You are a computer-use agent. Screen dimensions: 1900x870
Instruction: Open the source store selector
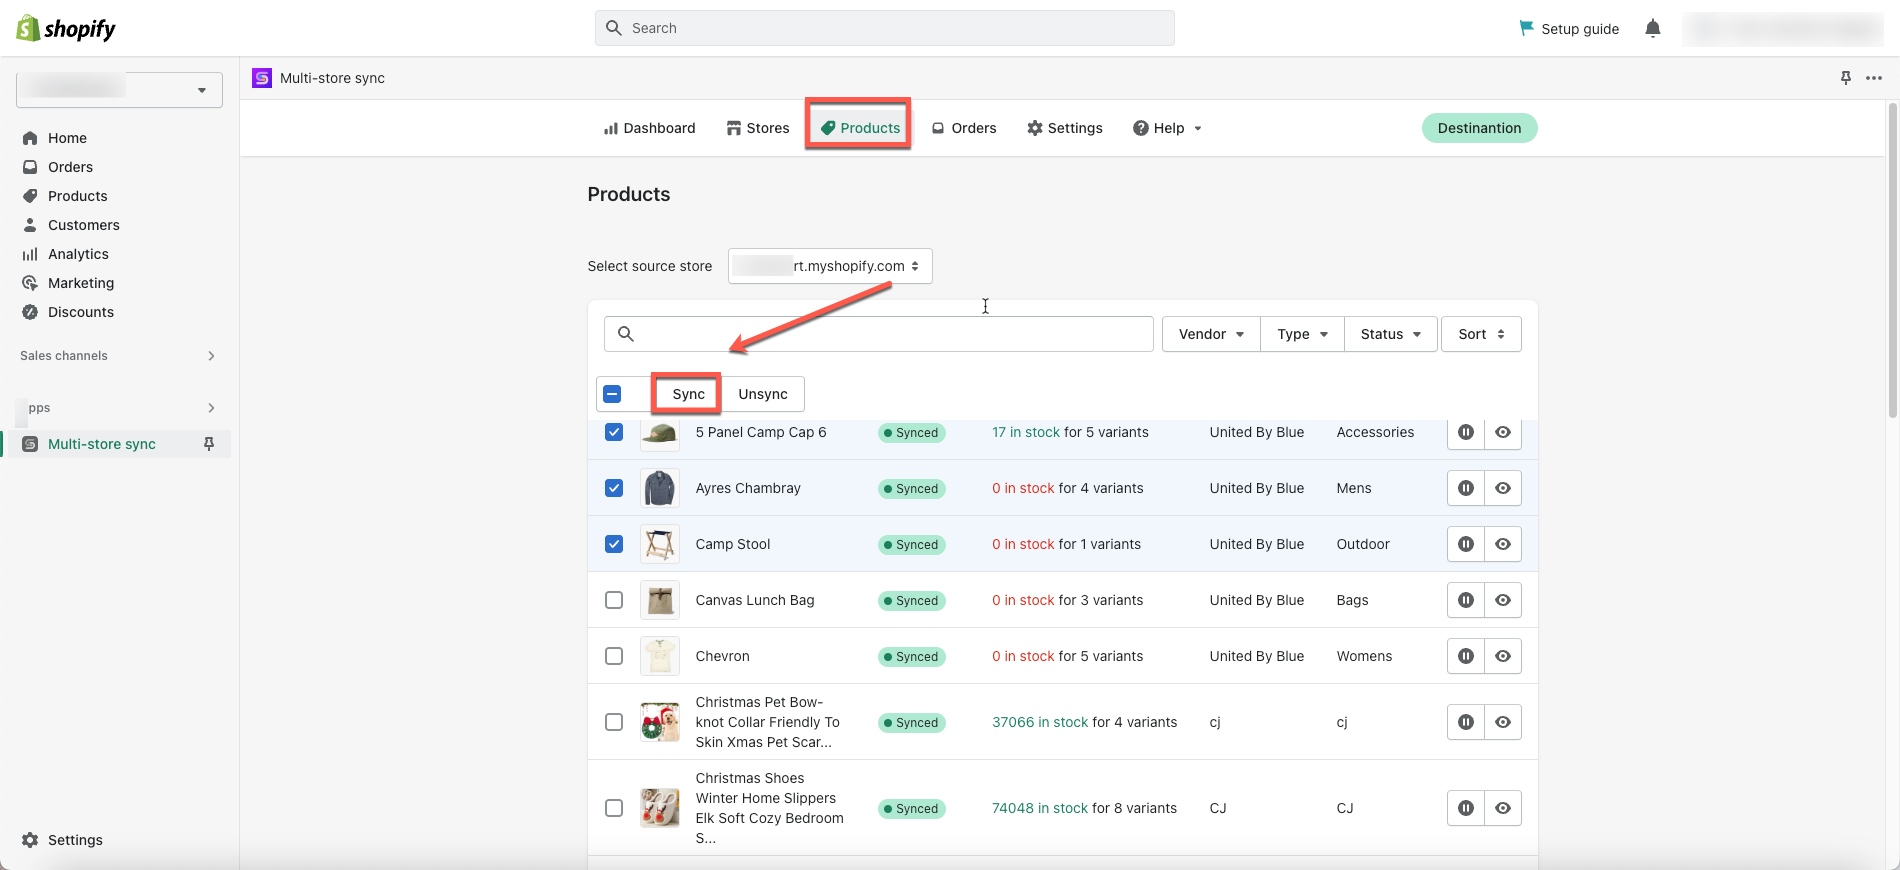tap(830, 266)
